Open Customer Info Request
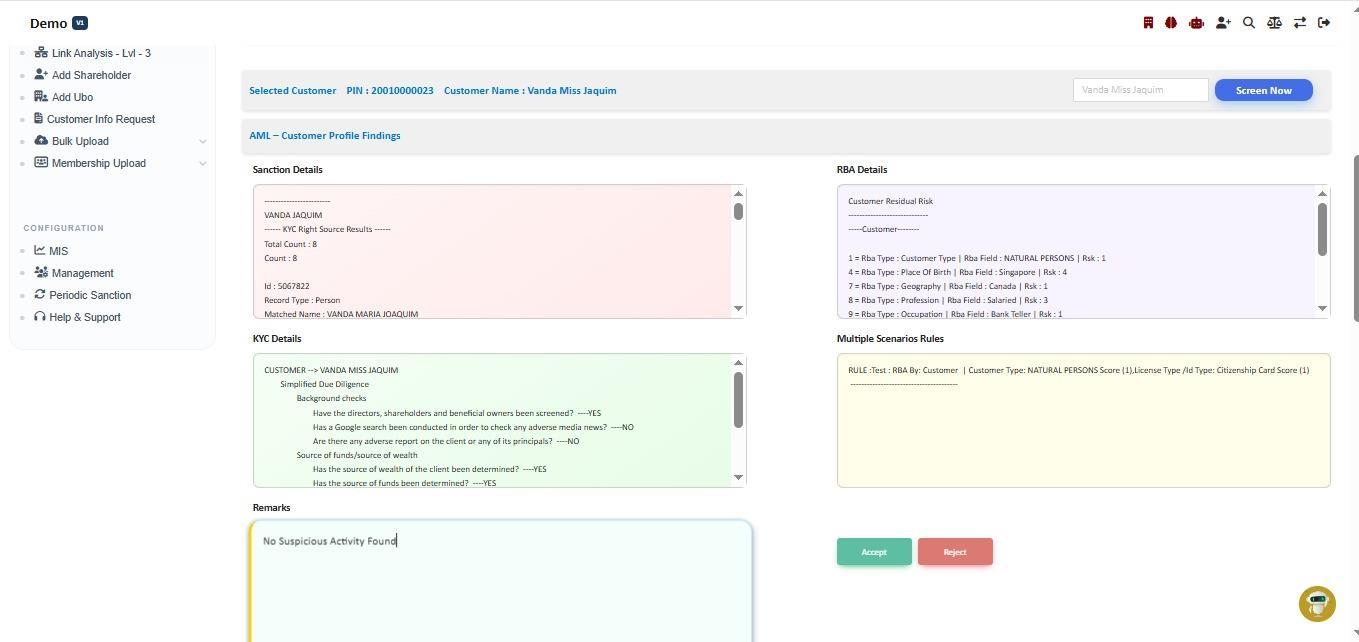The width and height of the screenshot is (1359, 642). 101,119
